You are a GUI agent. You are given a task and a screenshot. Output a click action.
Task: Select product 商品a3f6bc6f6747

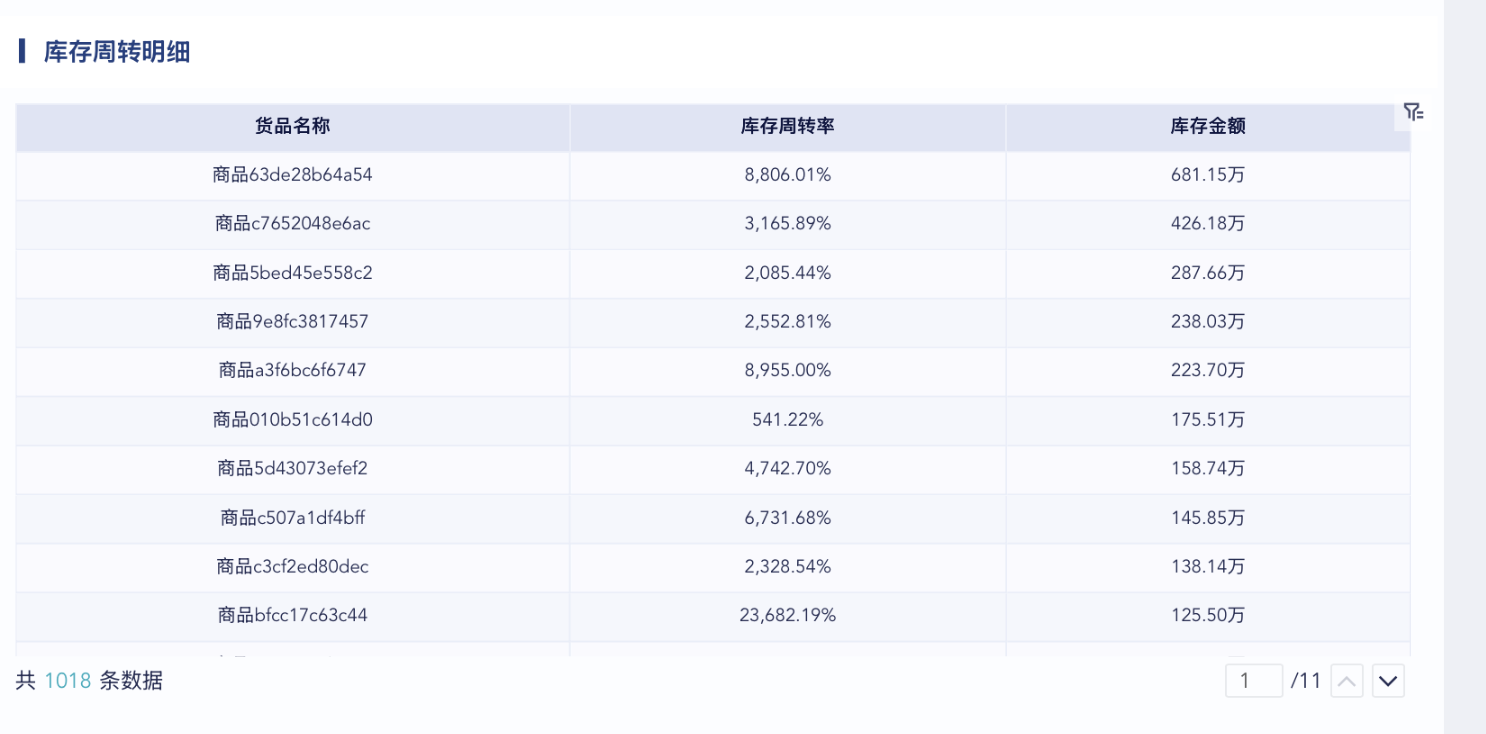(292, 370)
